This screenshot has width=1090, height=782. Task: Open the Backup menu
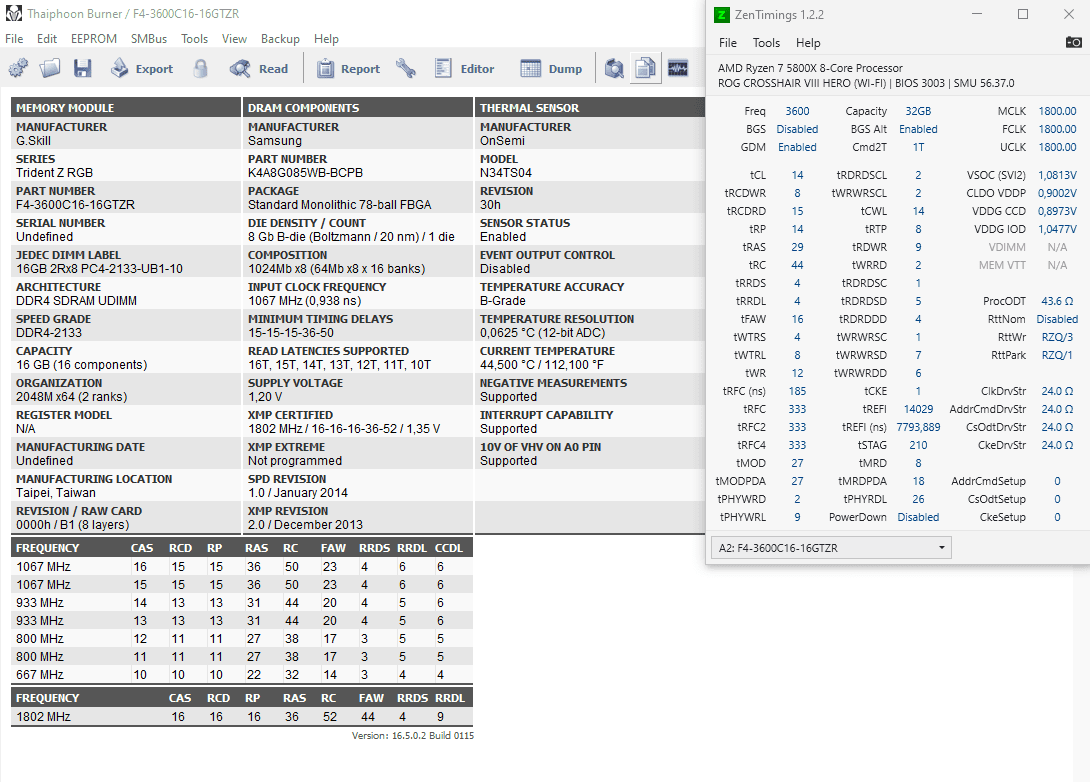[x=280, y=39]
